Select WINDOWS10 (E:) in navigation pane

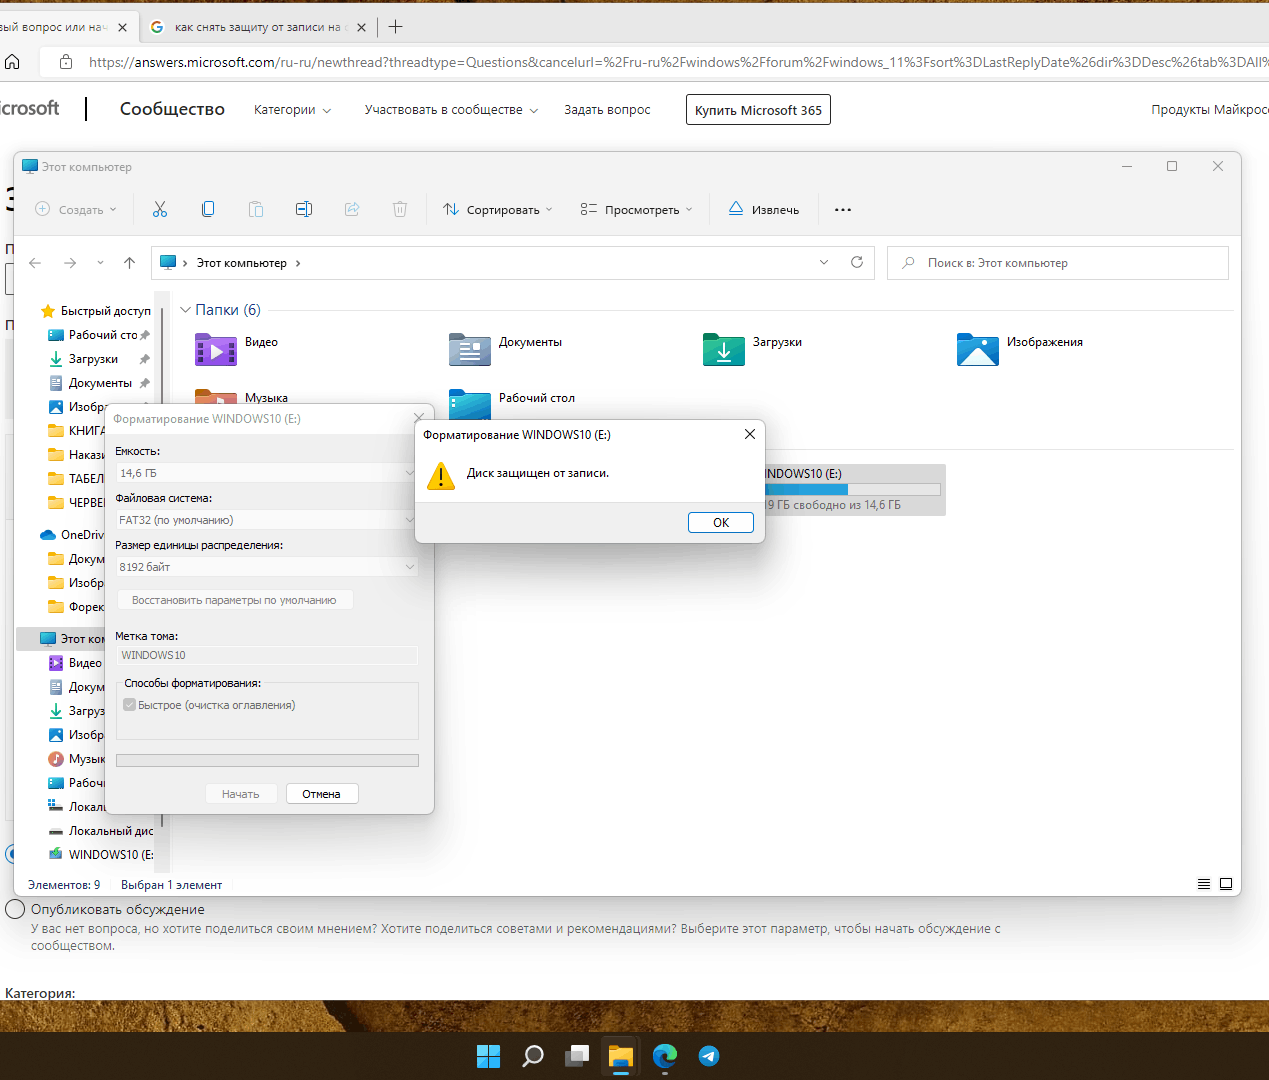(x=101, y=855)
